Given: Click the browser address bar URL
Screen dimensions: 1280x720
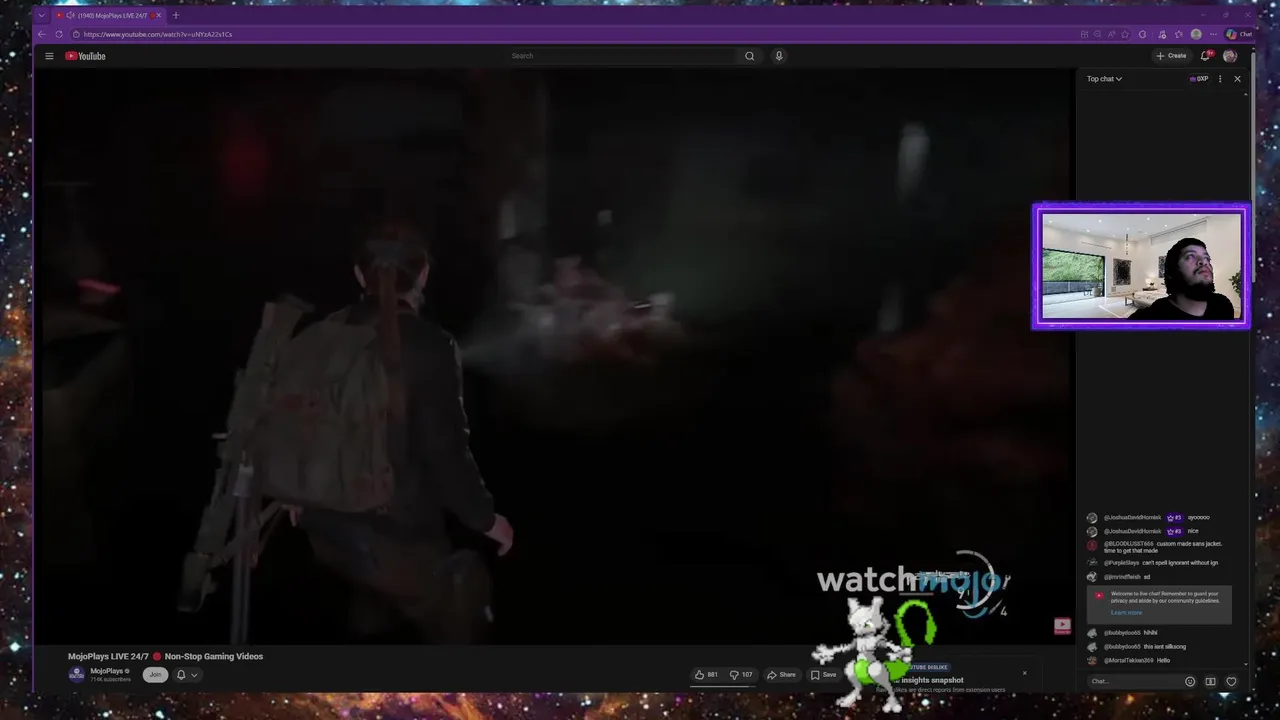Looking at the screenshot, I should pos(158,34).
